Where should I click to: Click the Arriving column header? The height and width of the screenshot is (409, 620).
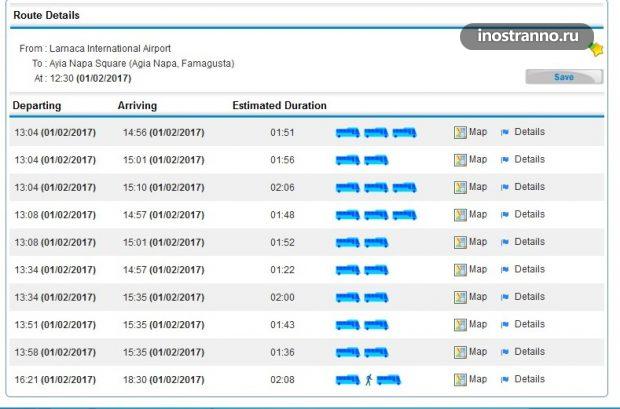pyautogui.click(x=137, y=105)
